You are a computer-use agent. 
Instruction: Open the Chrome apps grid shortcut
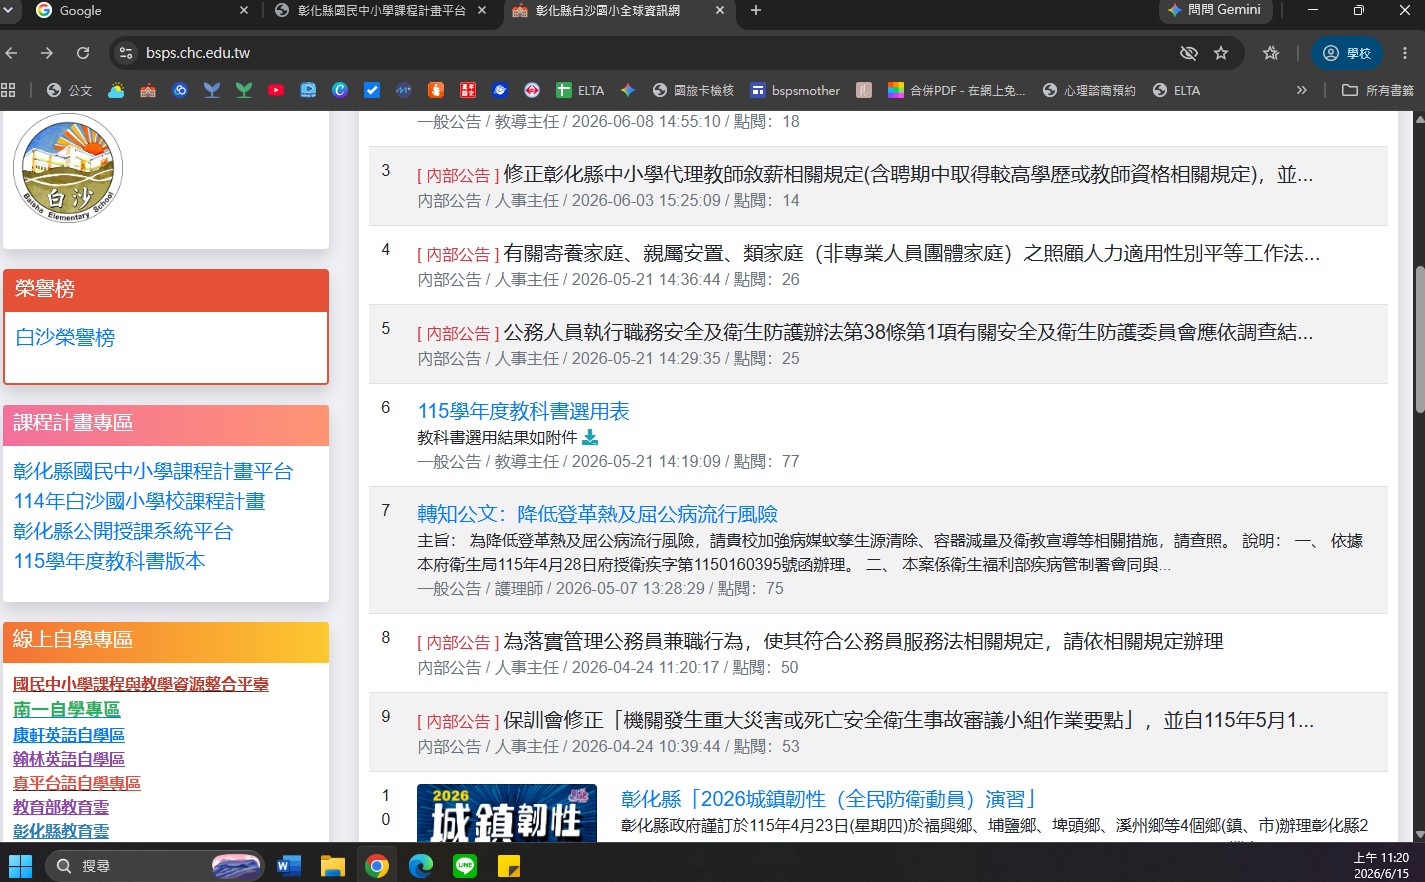9,90
